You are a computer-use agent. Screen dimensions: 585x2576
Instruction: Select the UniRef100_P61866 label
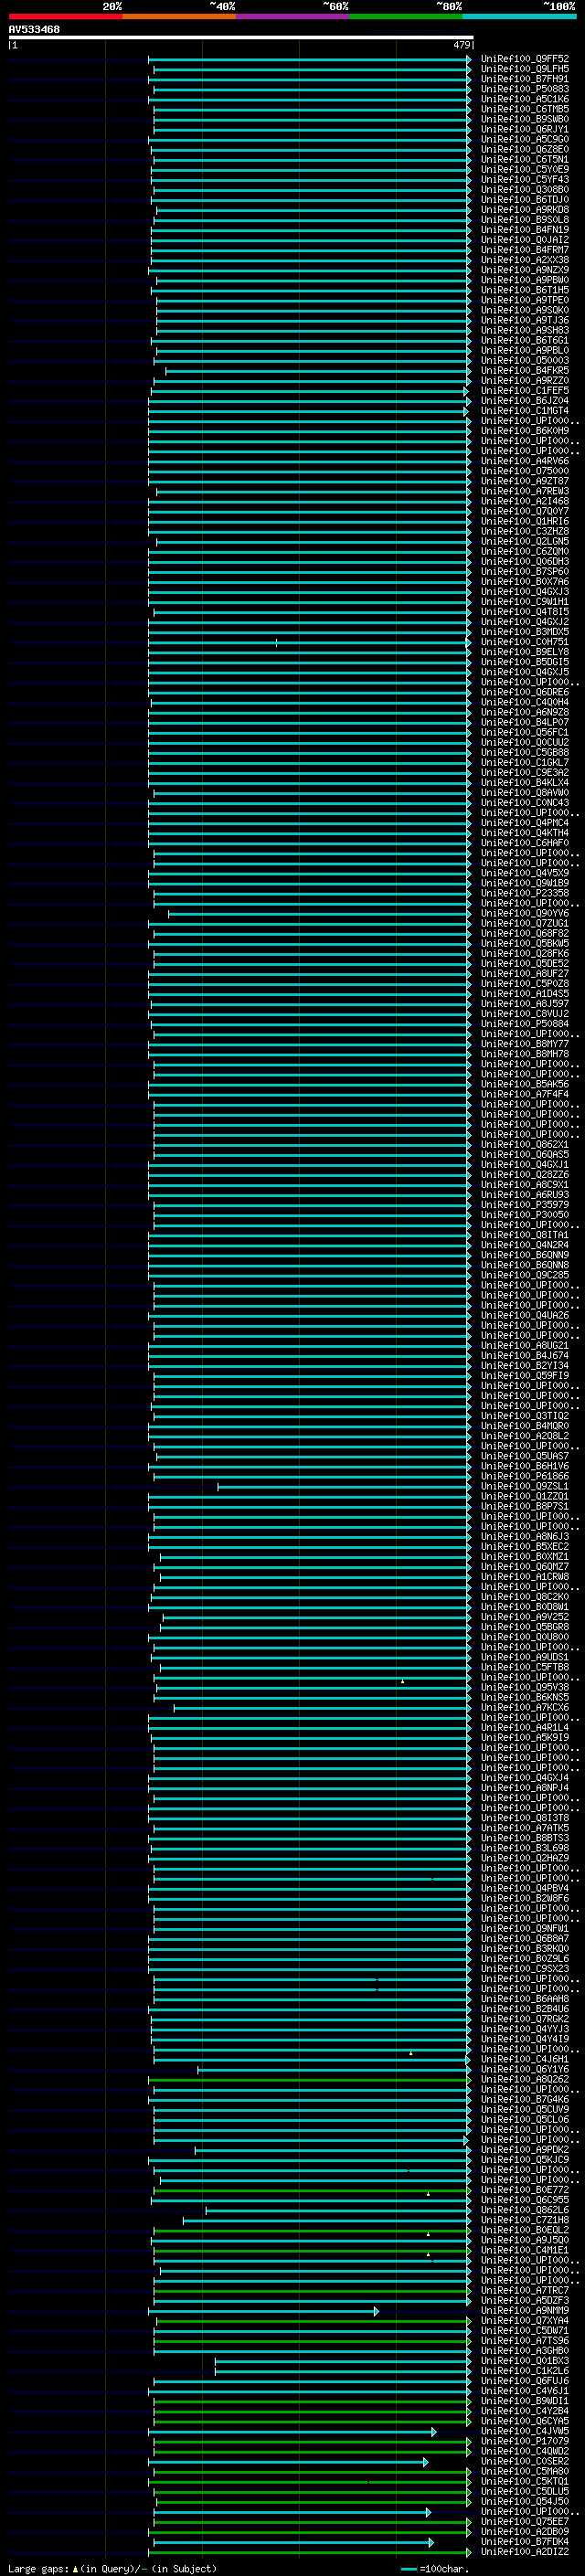click(525, 1476)
